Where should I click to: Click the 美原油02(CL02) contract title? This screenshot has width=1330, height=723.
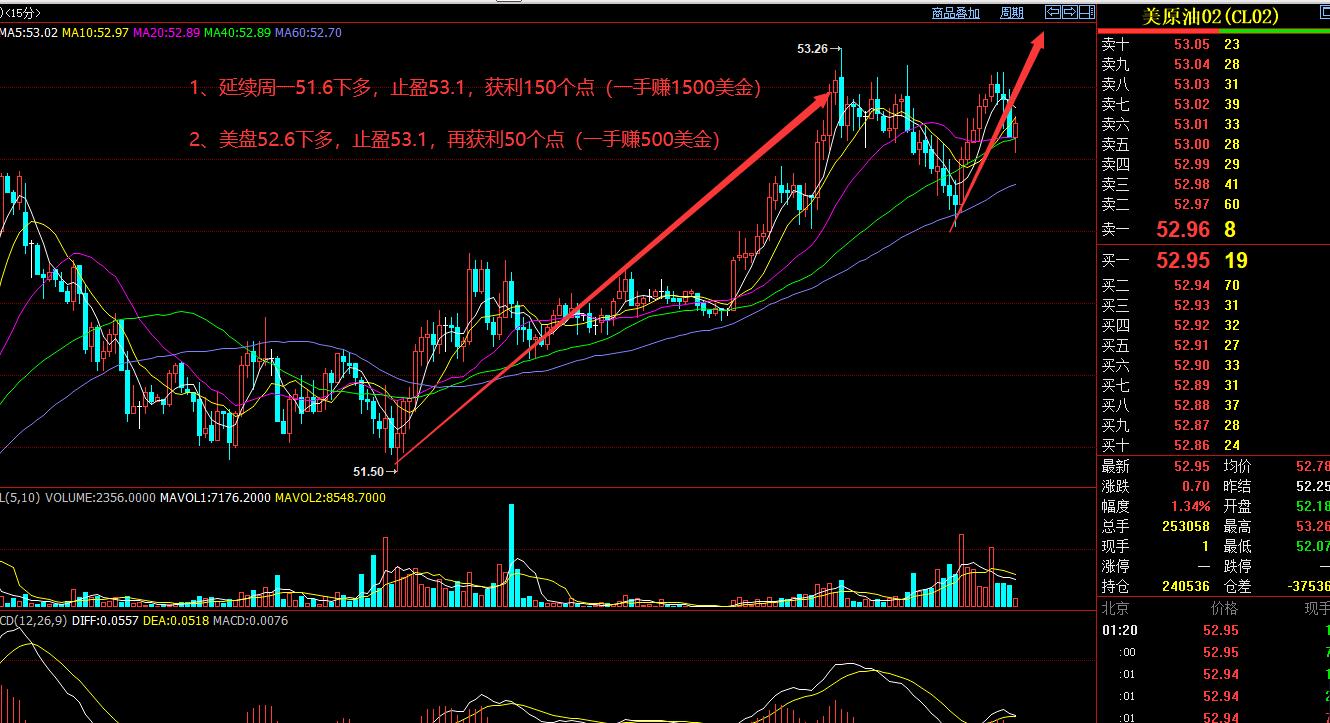click(x=1212, y=16)
